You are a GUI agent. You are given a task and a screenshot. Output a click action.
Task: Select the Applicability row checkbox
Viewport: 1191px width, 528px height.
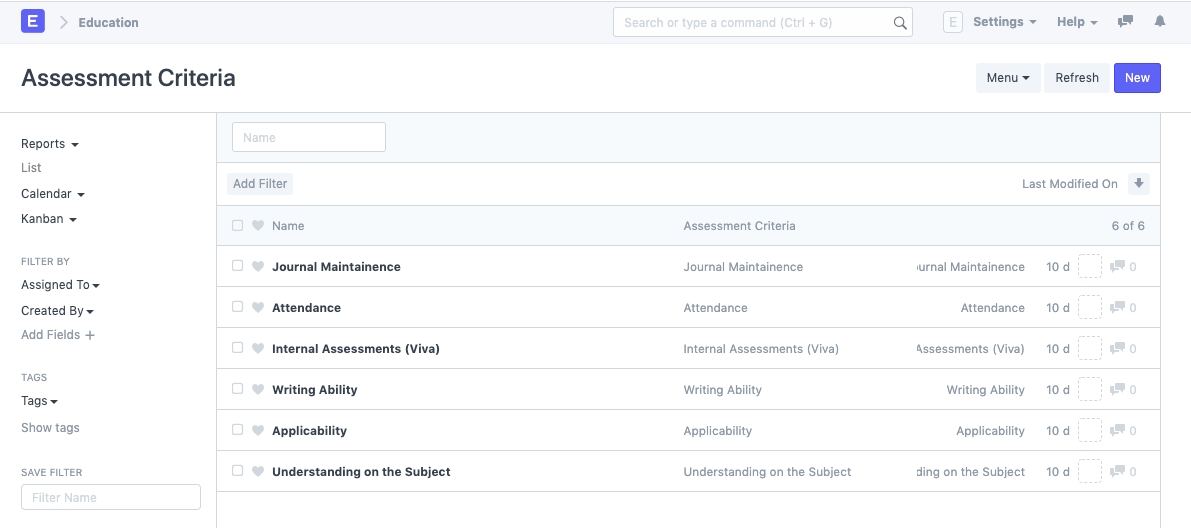pos(237,430)
